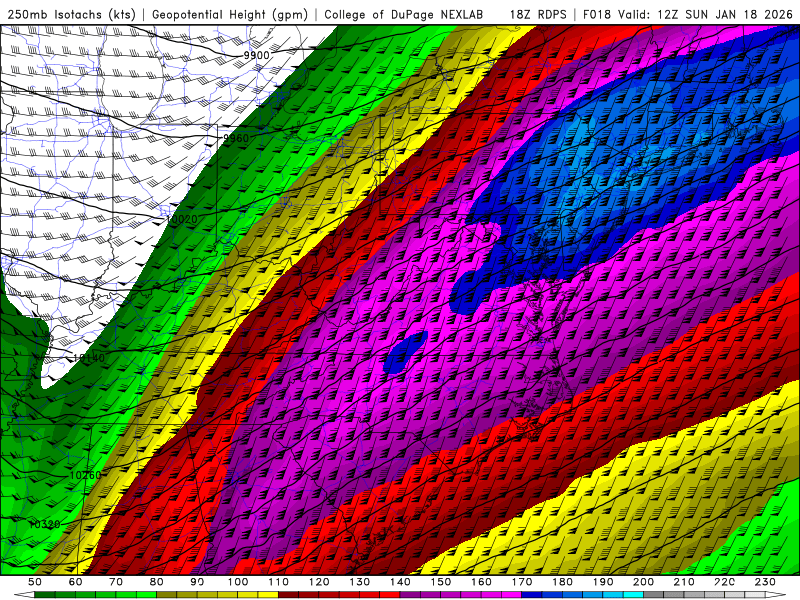Click the dark gray swatch just right of the 200 mark
Viewport: 800px width, 600px height.
(654, 595)
